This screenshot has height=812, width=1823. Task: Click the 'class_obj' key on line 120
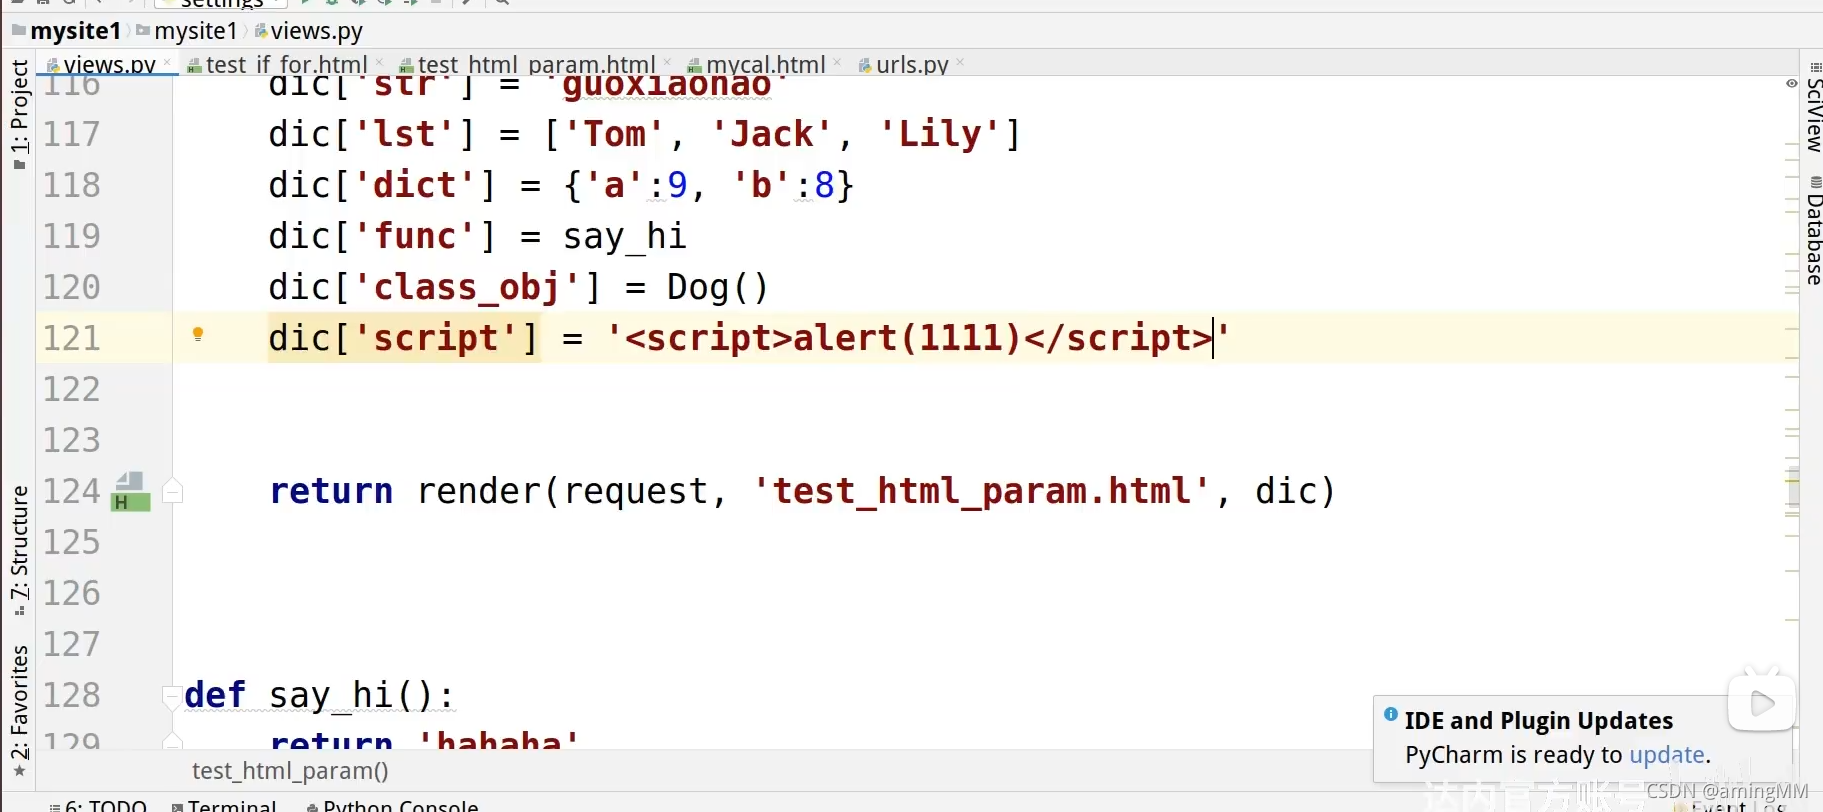tap(467, 288)
